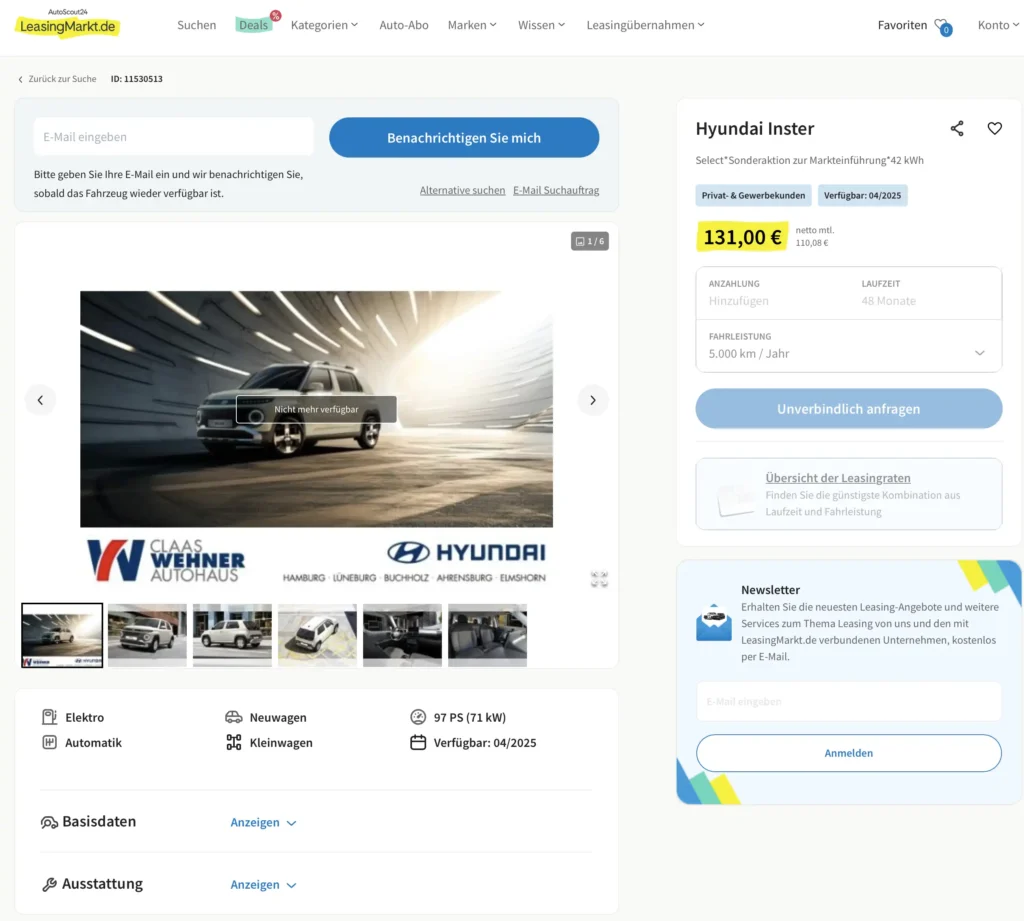Click the Deals percent badge

(276, 16)
